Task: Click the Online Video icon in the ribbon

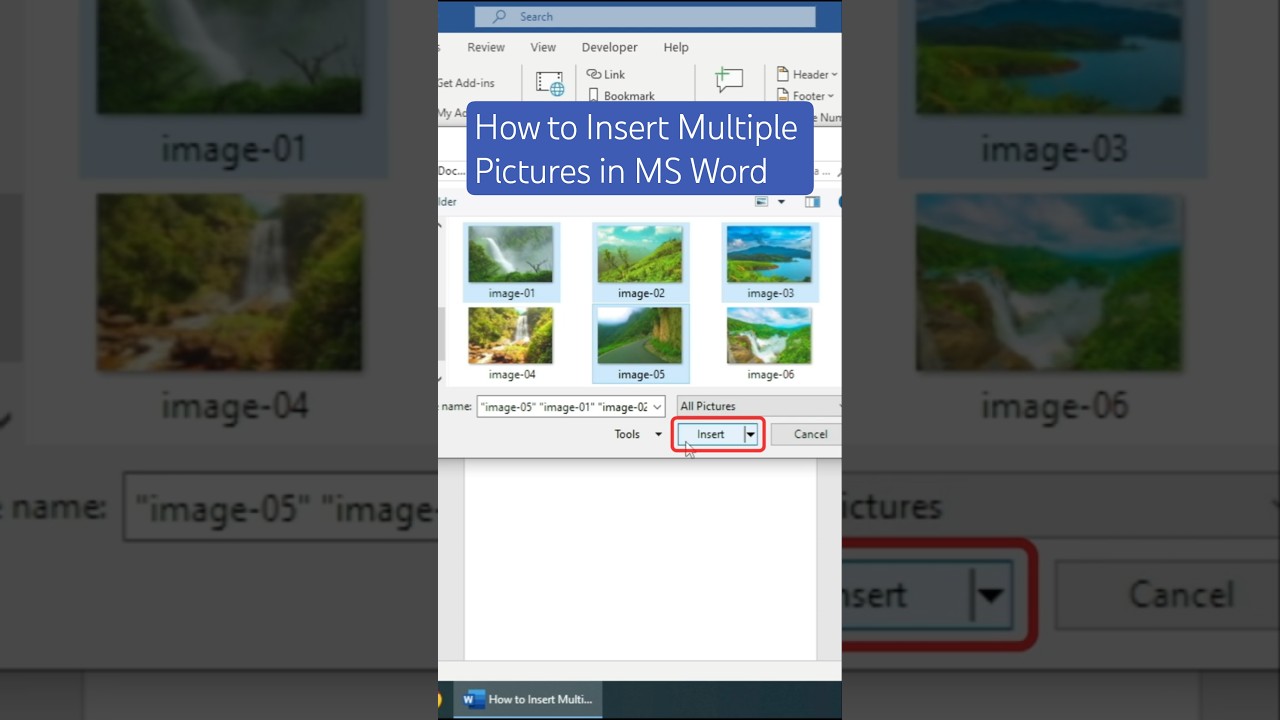Action: click(x=550, y=84)
